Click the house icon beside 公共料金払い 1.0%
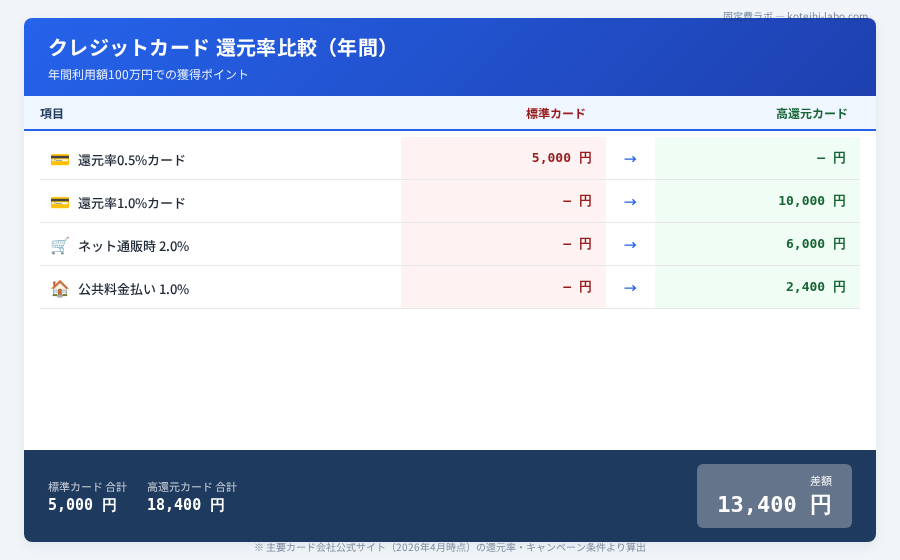Image resolution: width=900 pixels, height=560 pixels. 60,289
